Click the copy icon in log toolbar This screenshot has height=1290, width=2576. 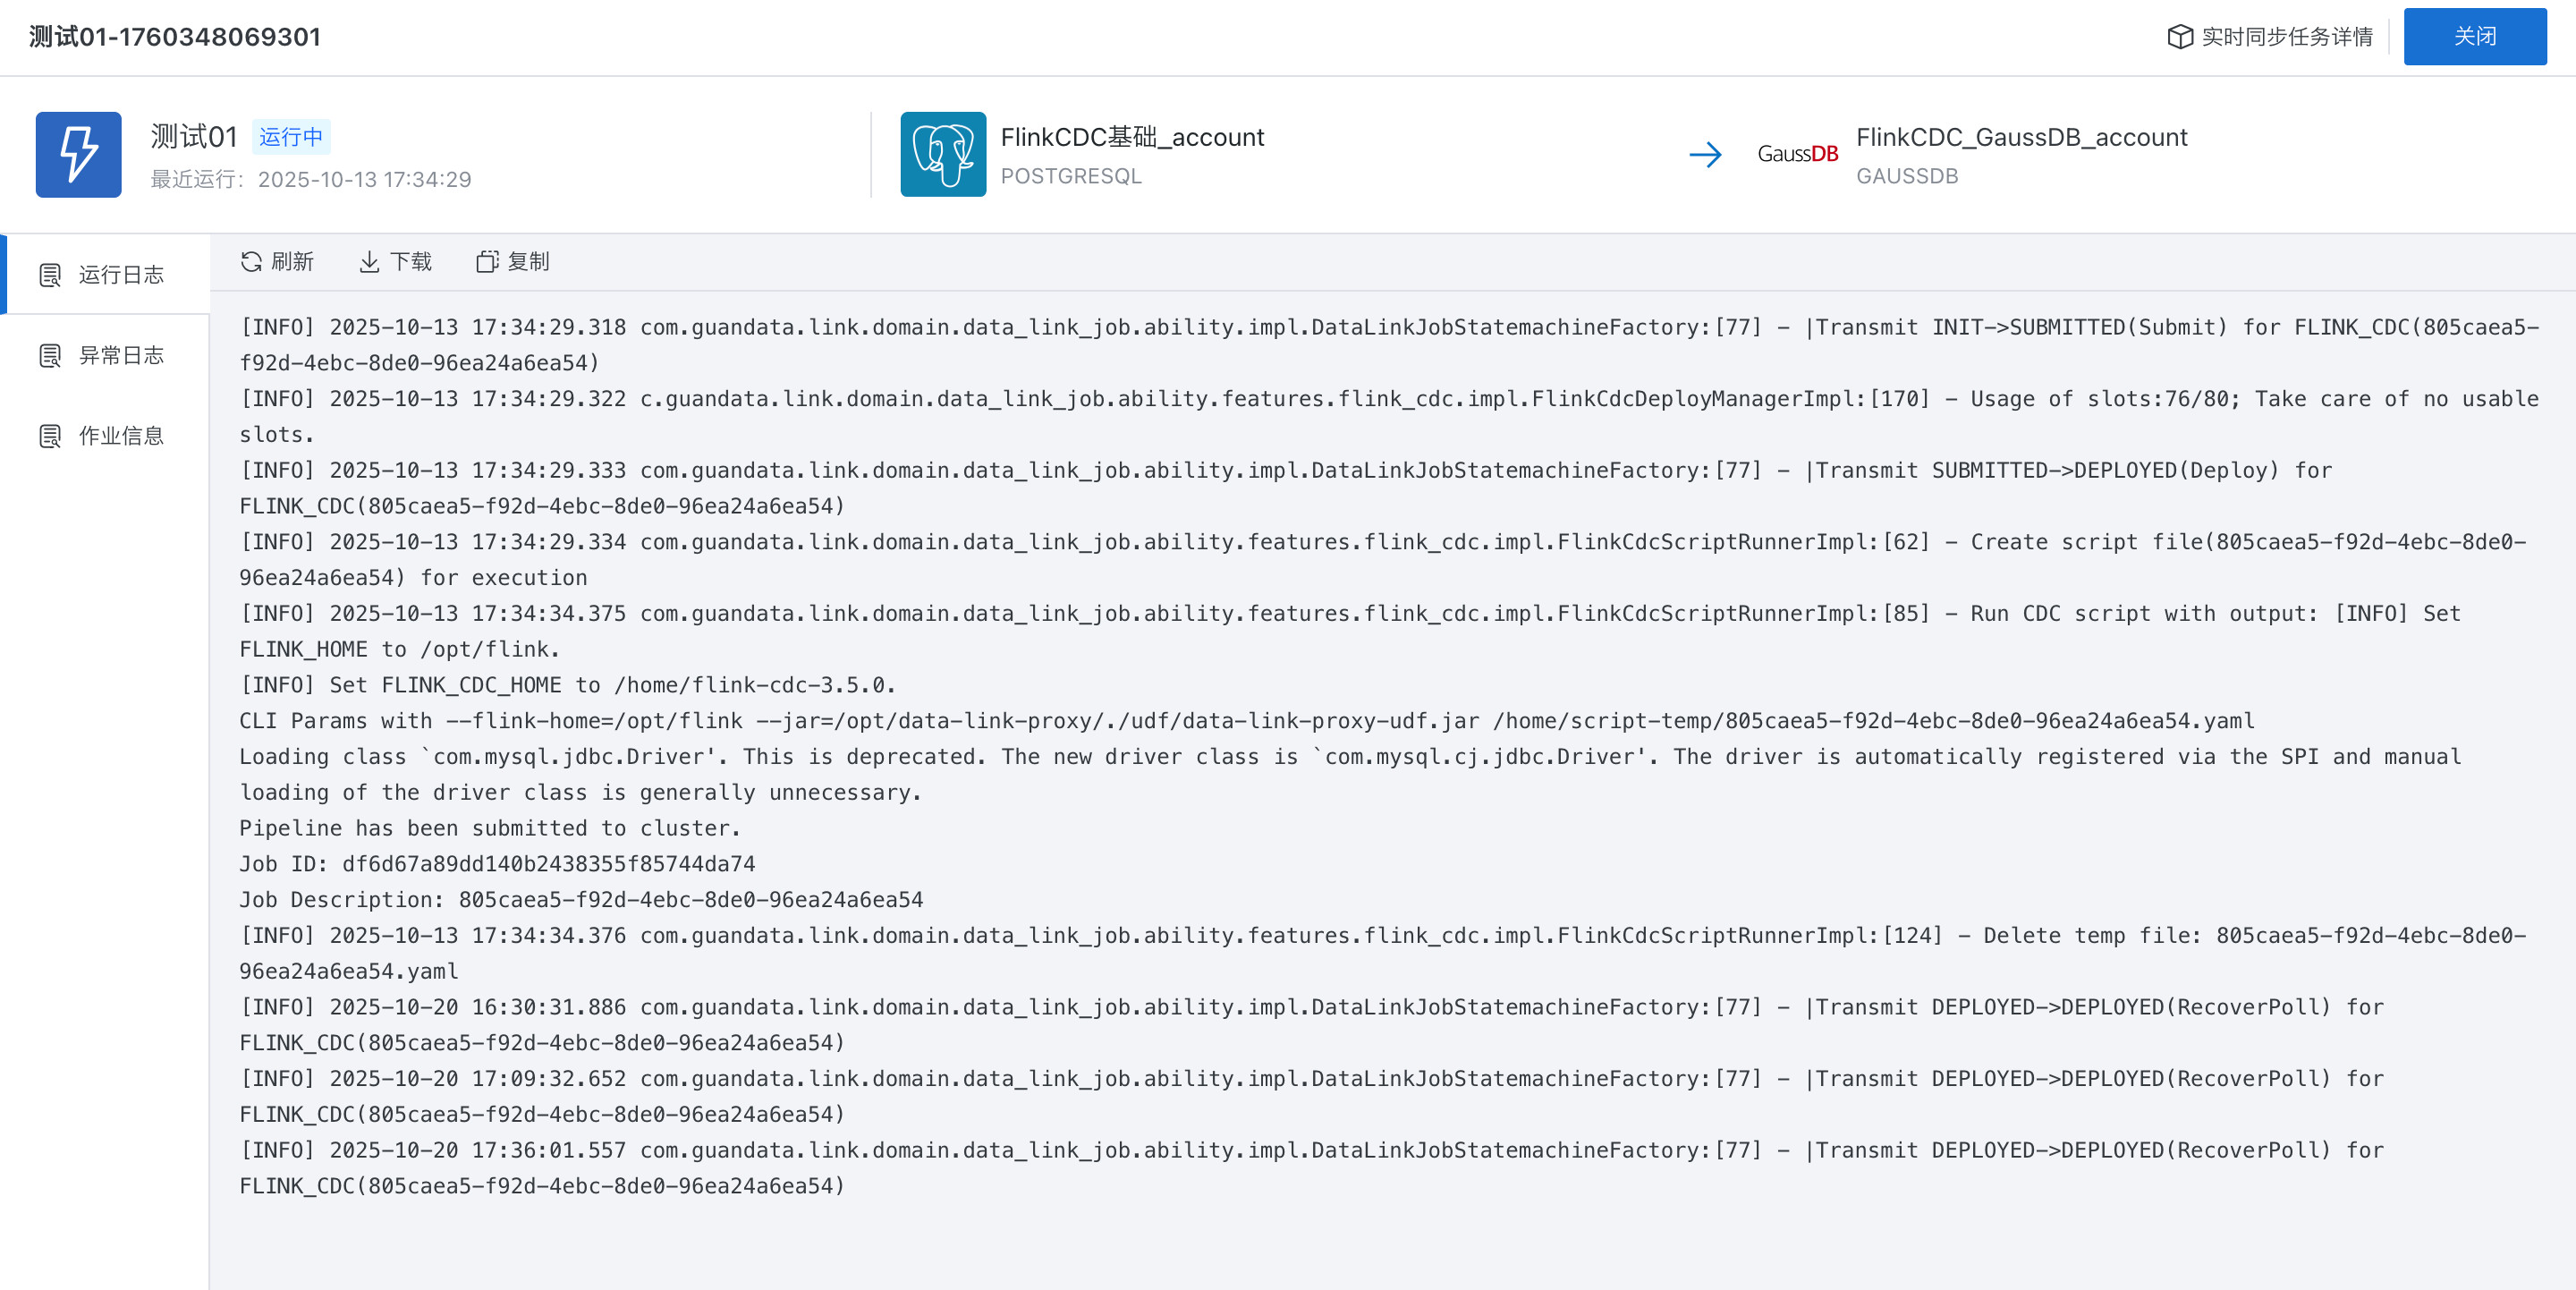pyautogui.click(x=487, y=262)
